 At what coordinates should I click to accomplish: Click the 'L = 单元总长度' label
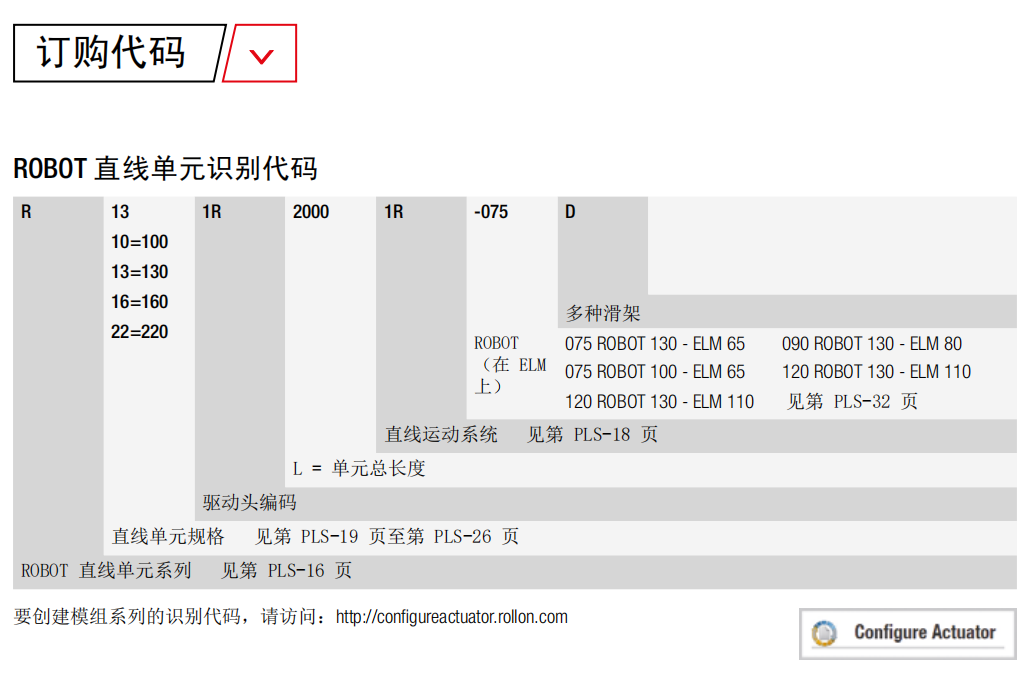(x=359, y=469)
